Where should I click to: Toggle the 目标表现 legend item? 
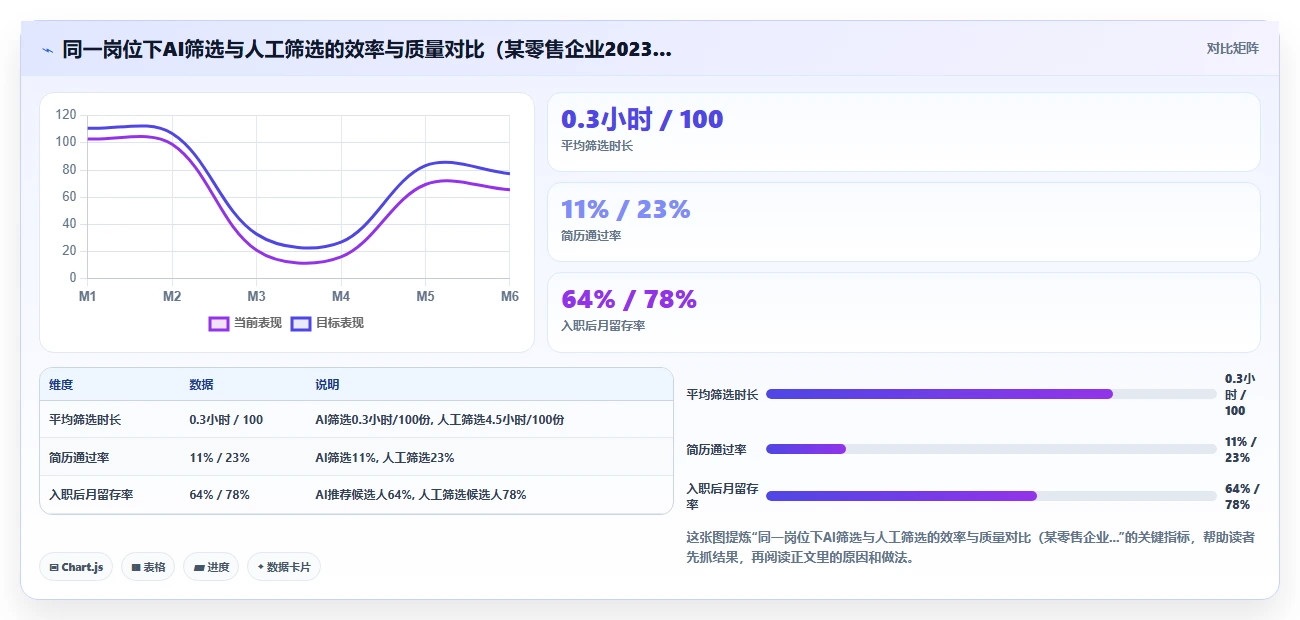point(327,323)
